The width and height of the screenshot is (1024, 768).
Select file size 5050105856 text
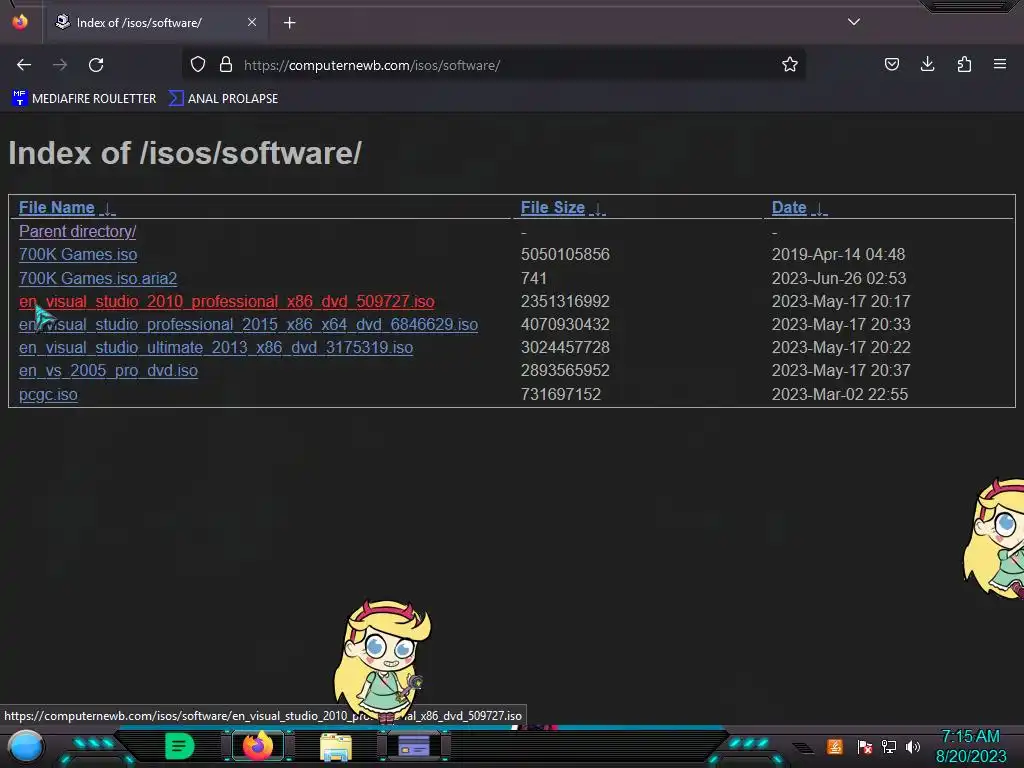pos(565,254)
